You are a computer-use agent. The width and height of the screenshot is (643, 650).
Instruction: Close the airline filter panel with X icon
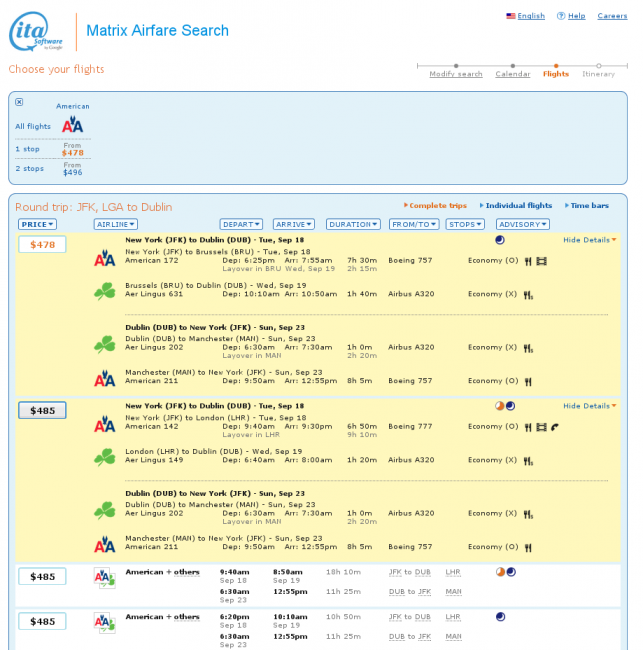tap(19, 102)
